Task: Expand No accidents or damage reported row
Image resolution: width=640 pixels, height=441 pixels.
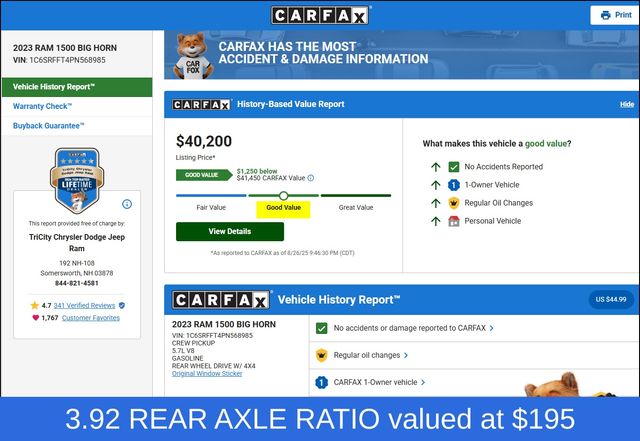Action: click(474, 328)
